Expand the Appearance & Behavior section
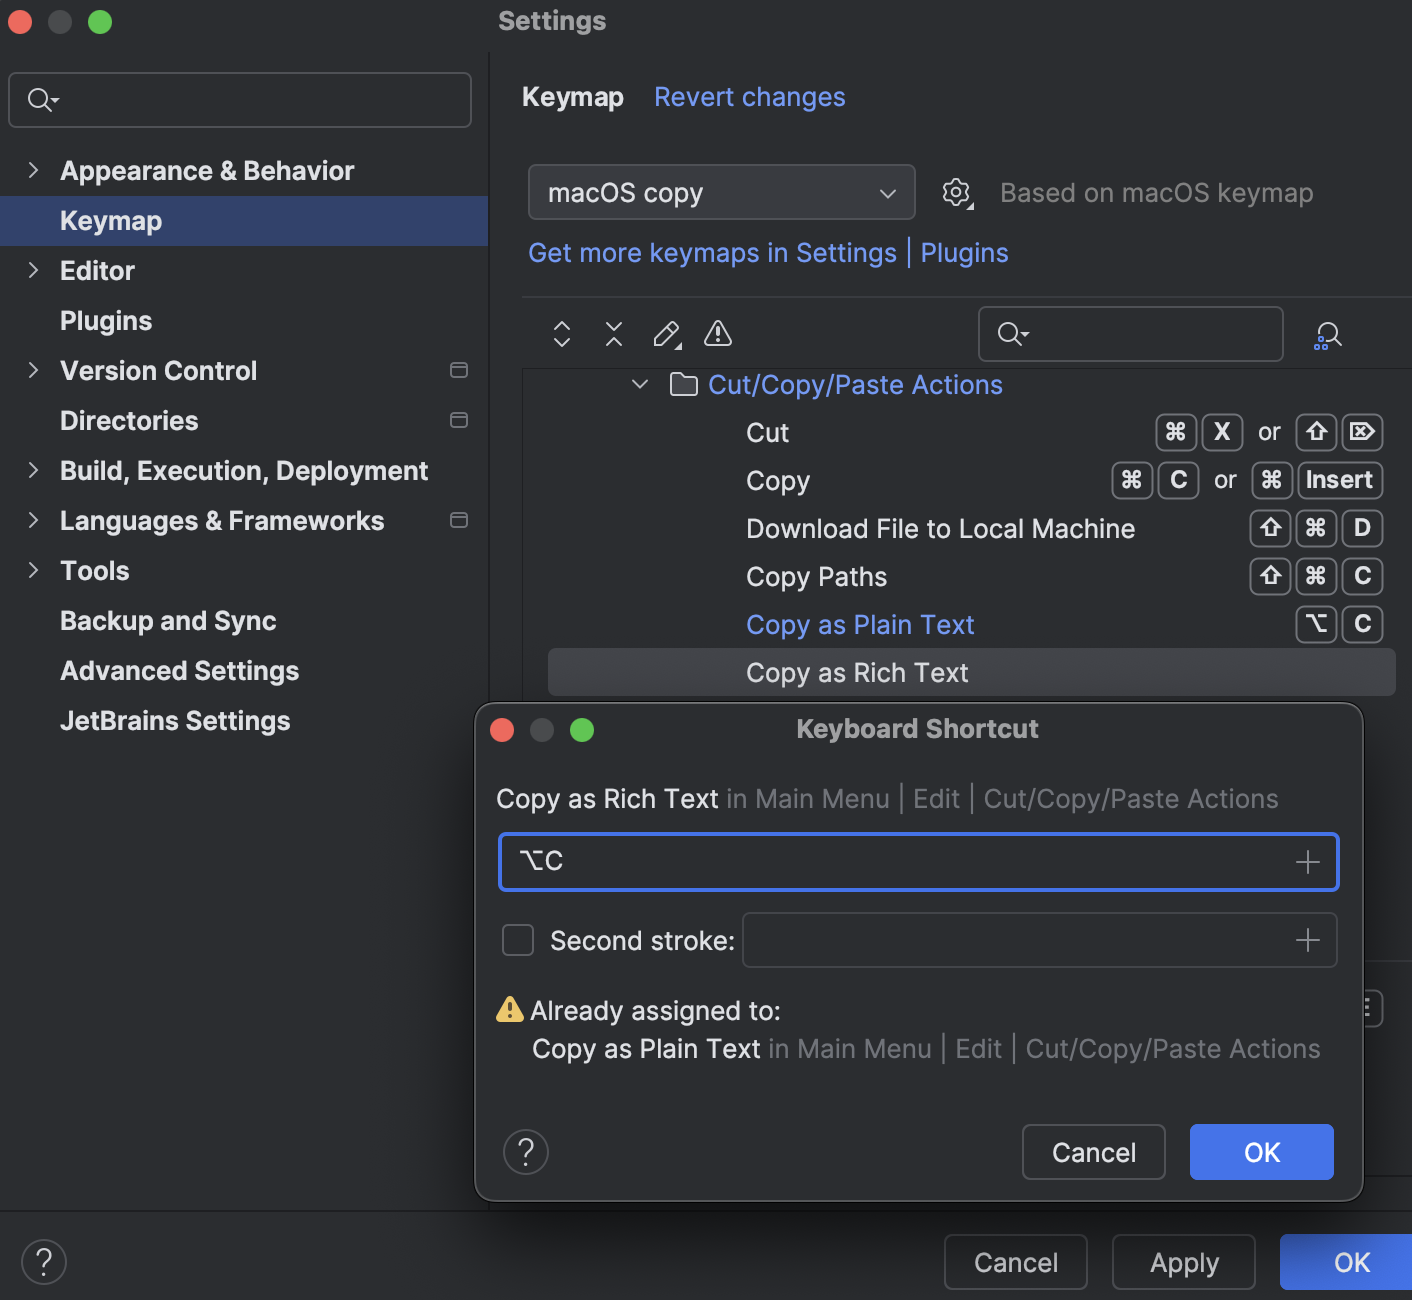The height and width of the screenshot is (1300, 1412). pyautogui.click(x=33, y=170)
